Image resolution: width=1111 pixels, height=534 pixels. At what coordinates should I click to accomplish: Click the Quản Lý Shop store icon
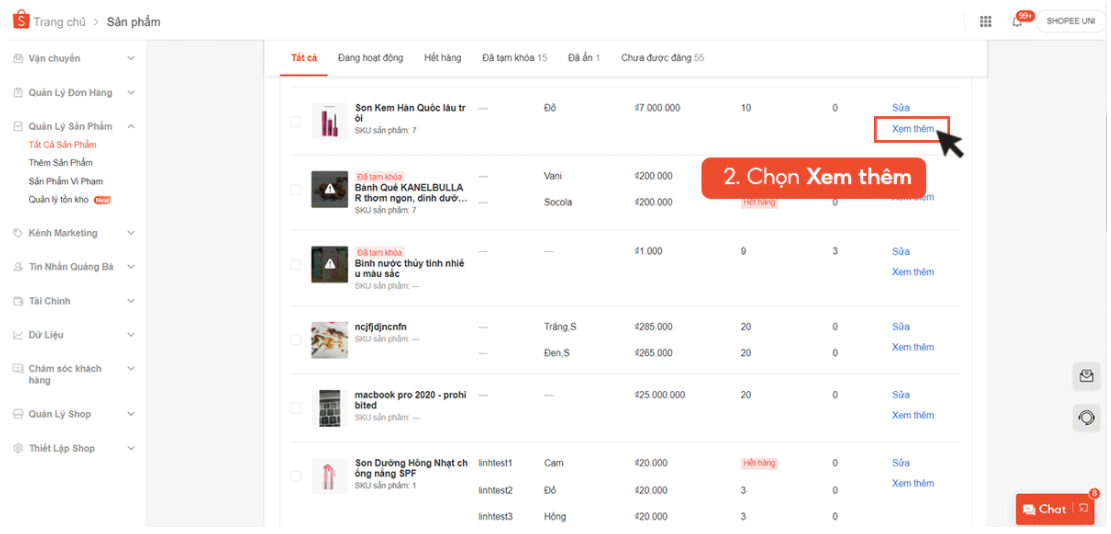point(18,414)
